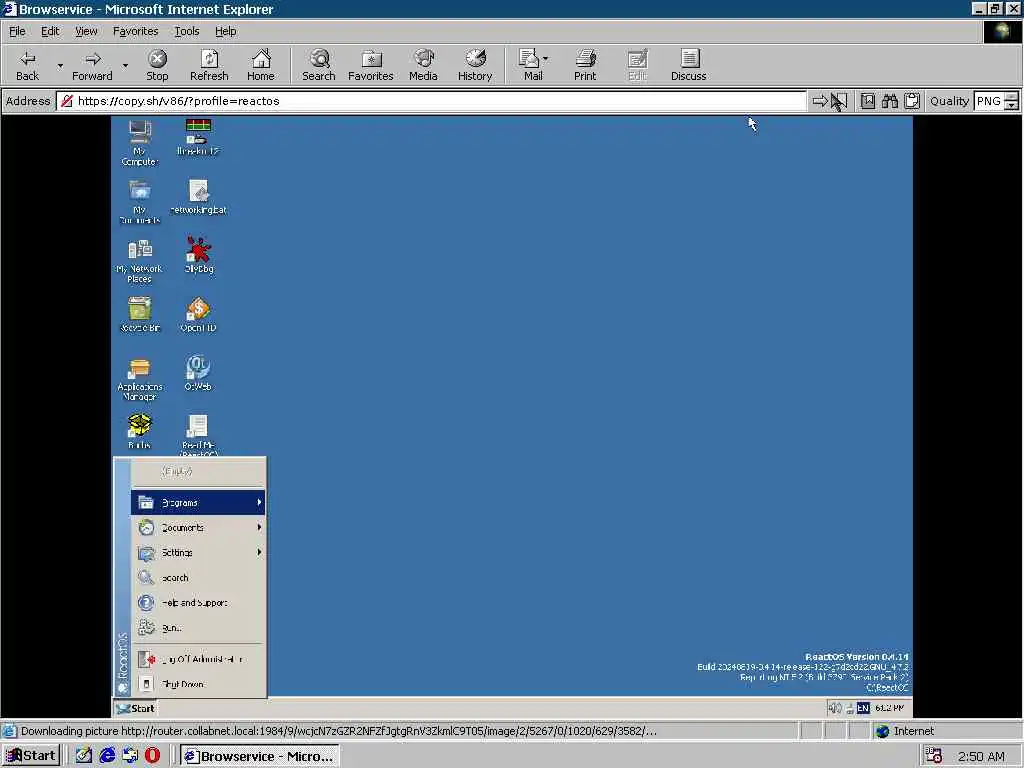The width and height of the screenshot is (1024, 768).
Task: Click the Discuss toolbar button
Action: [x=688, y=65]
